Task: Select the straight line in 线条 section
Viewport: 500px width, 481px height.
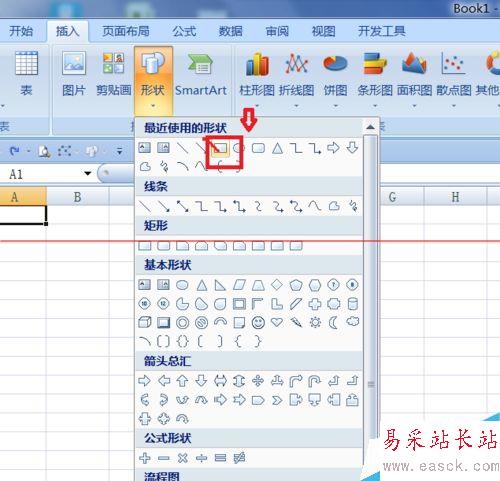Action: pyautogui.click(x=145, y=206)
